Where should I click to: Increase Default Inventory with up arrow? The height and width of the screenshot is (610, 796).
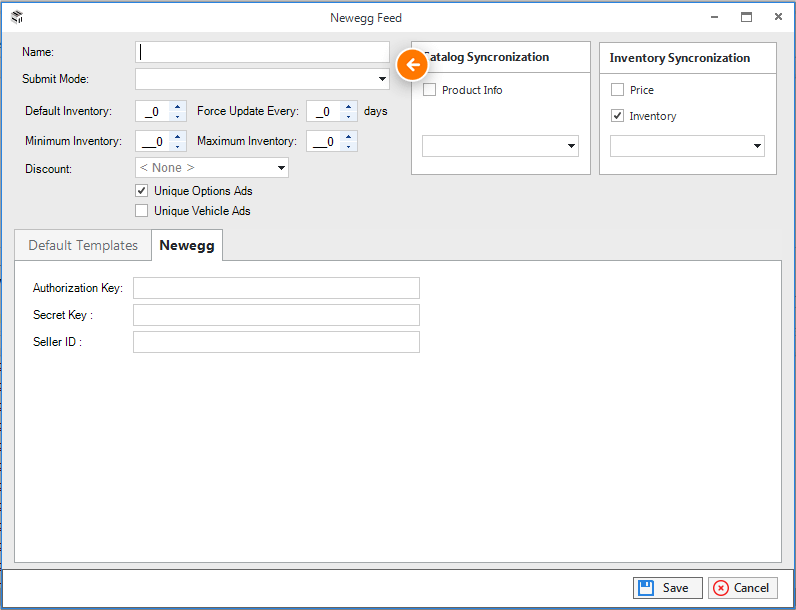pyautogui.click(x=178, y=107)
